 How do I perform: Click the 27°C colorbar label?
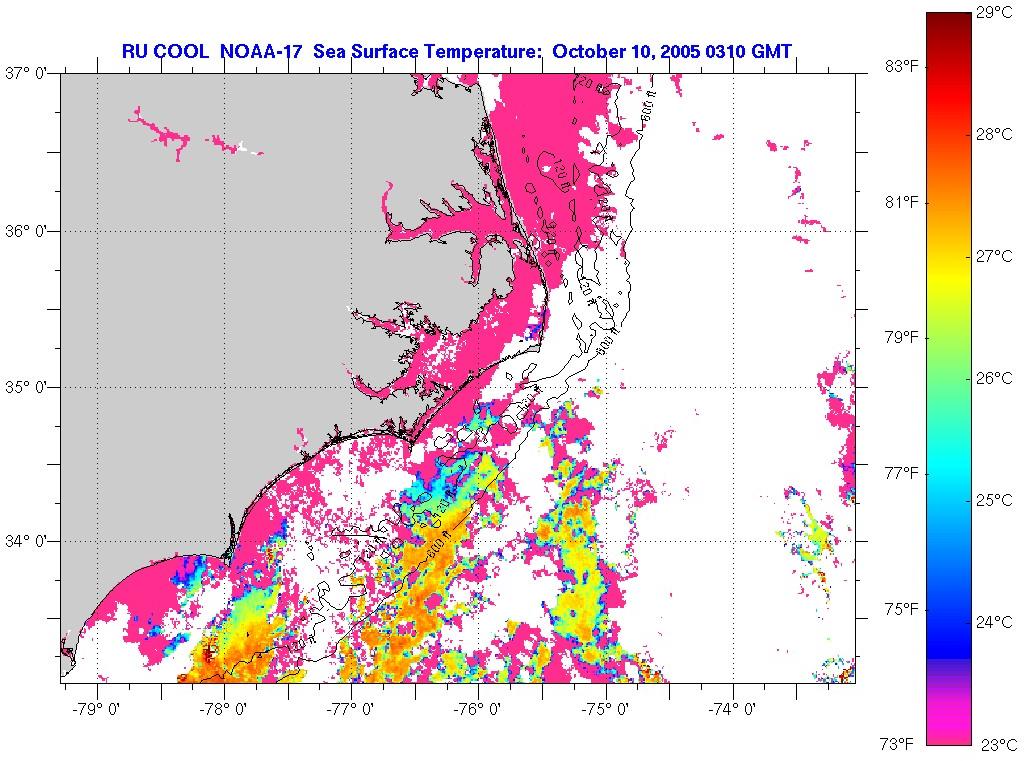[995, 256]
